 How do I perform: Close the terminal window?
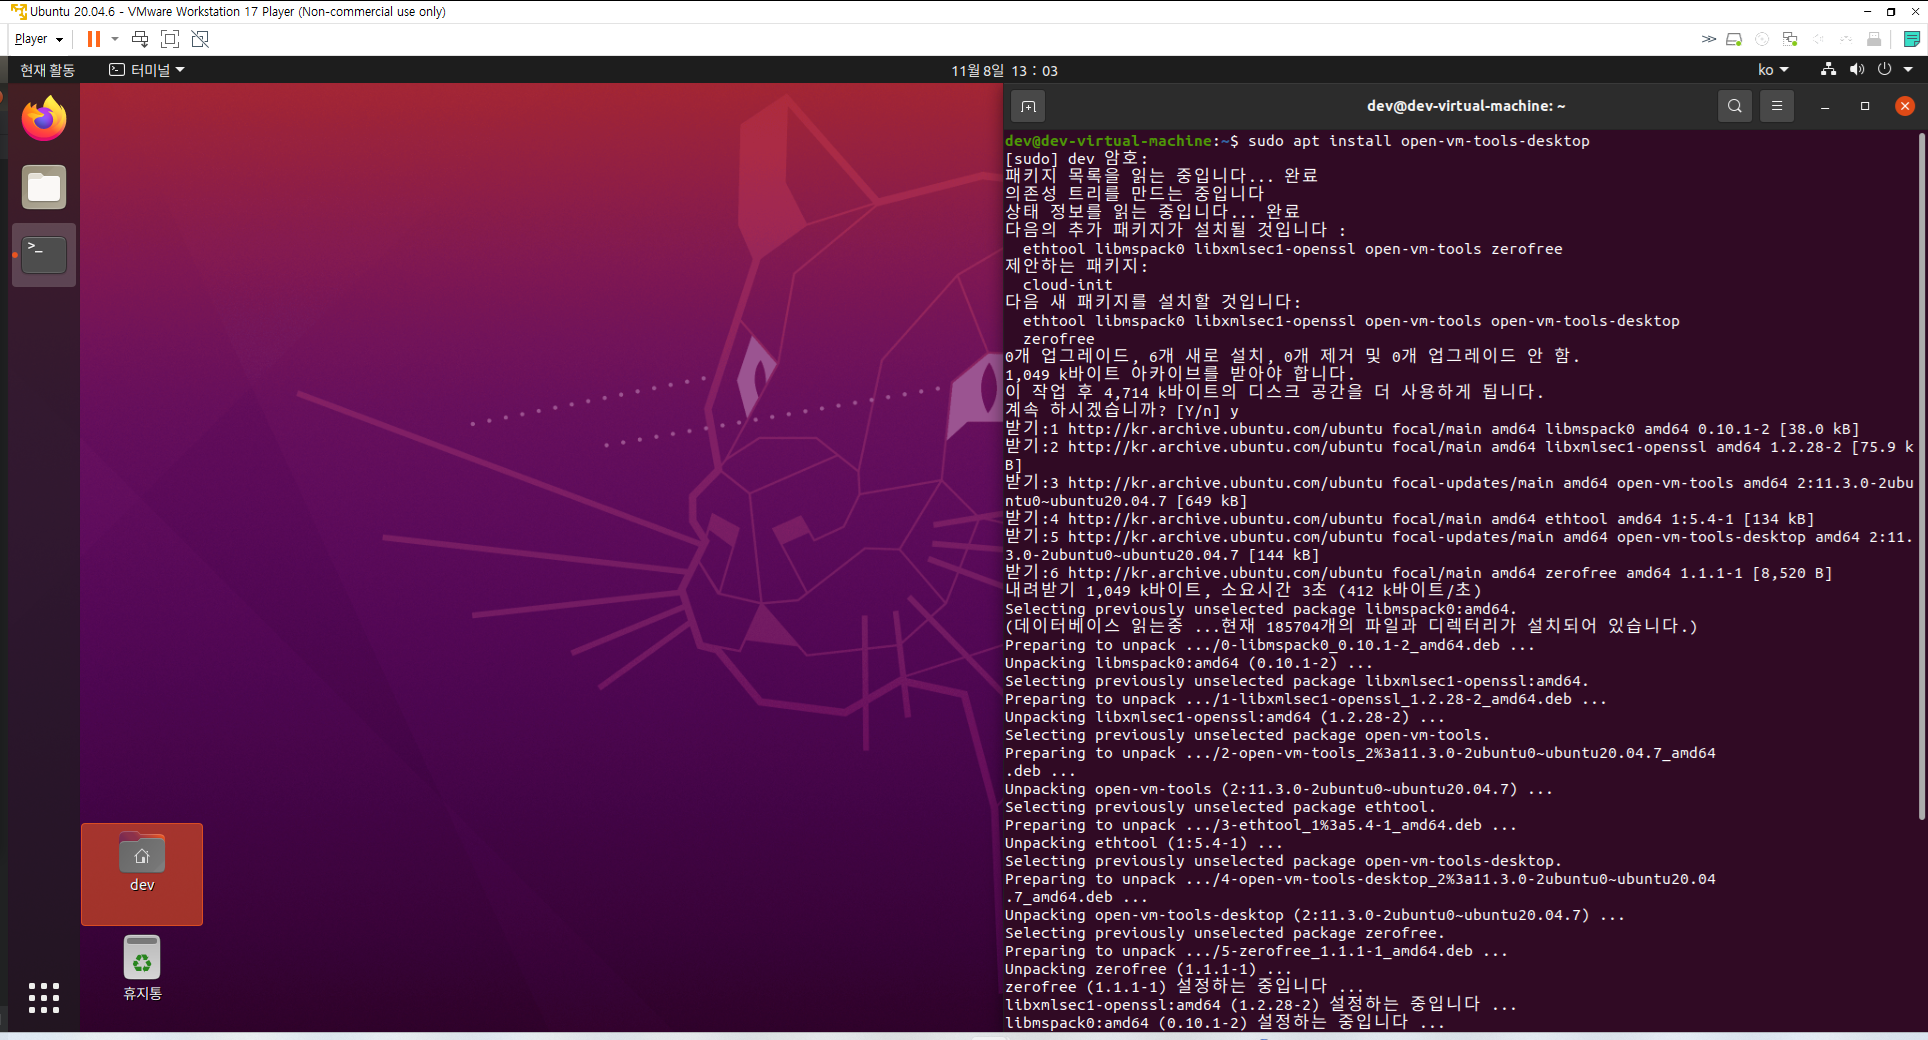1905,106
